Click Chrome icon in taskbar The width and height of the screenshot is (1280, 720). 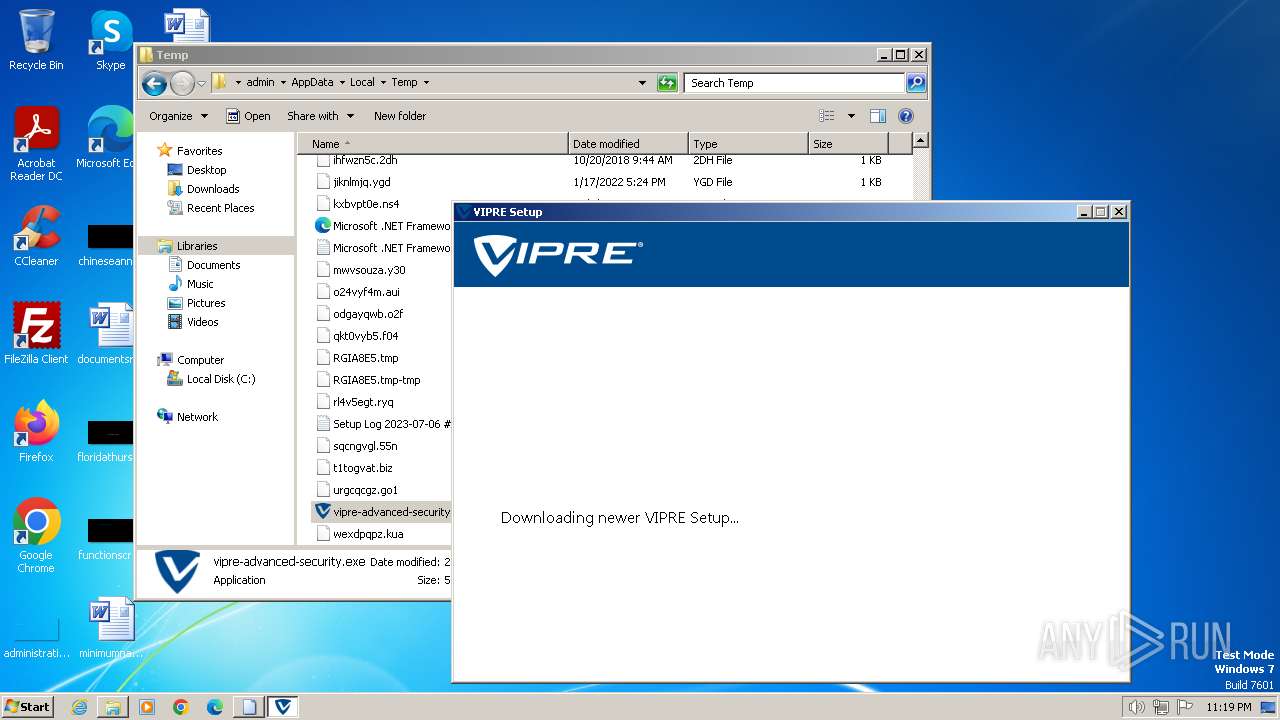(x=181, y=707)
